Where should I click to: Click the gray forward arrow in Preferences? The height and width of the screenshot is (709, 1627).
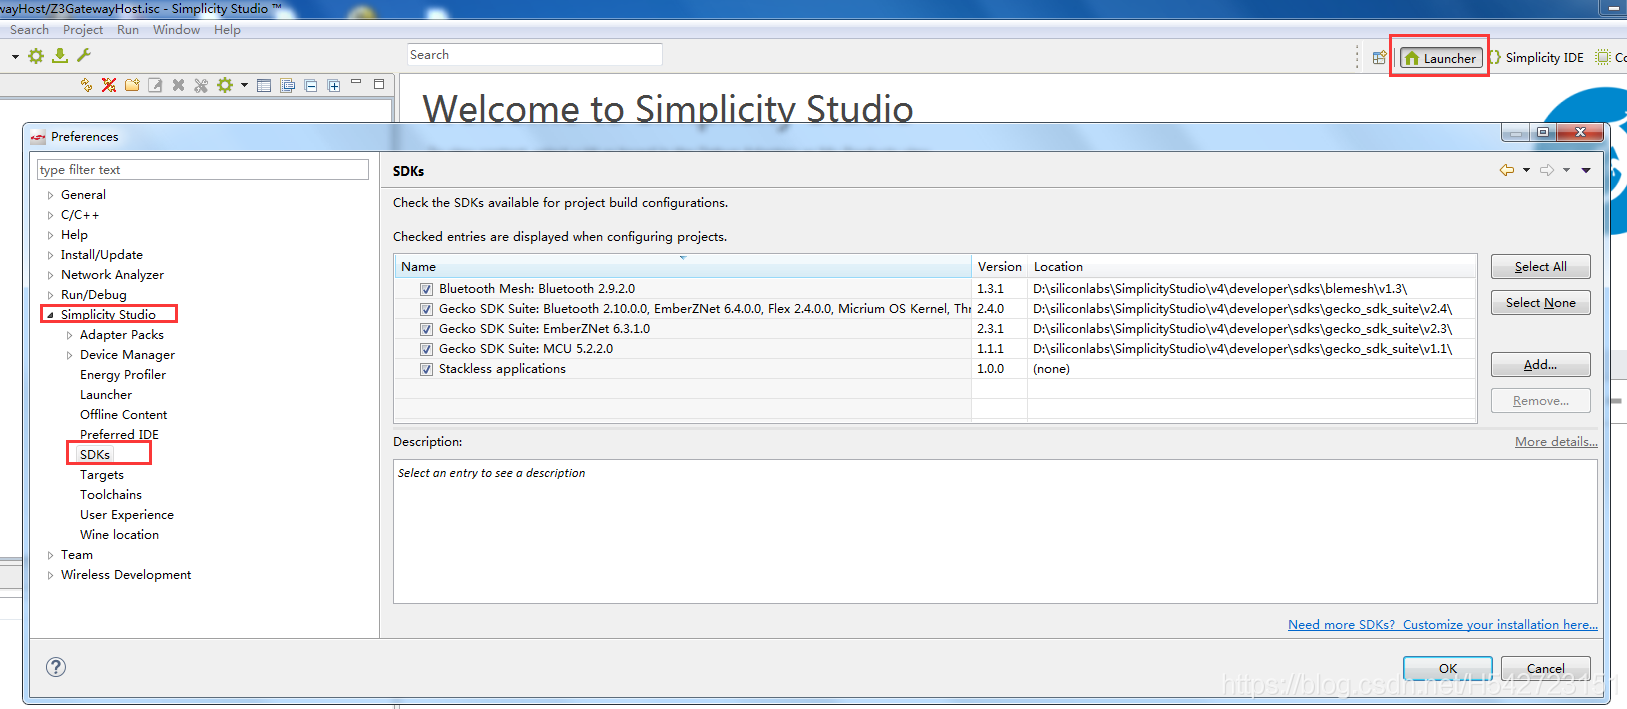pos(1547,170)
